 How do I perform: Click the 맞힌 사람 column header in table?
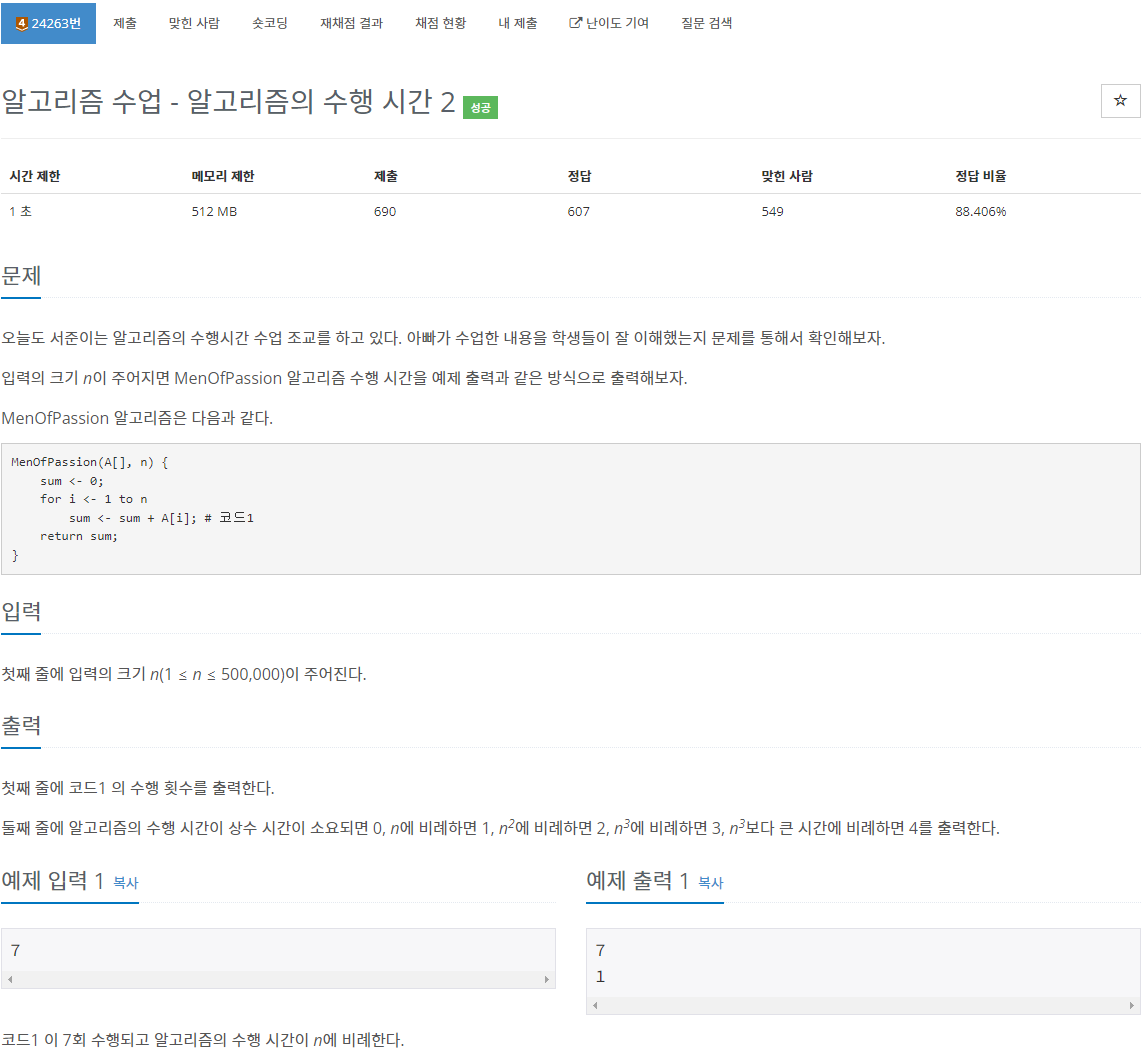(787, 176)
